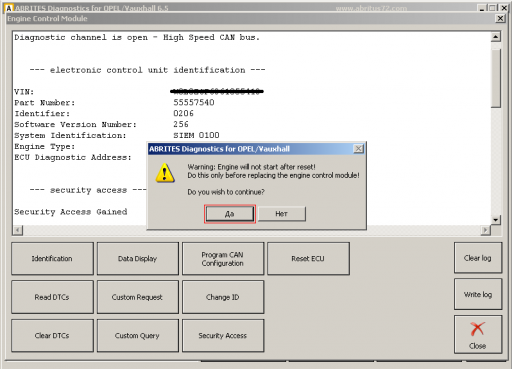Confirm the warning by clicking Да

click(x=230, y=214)
